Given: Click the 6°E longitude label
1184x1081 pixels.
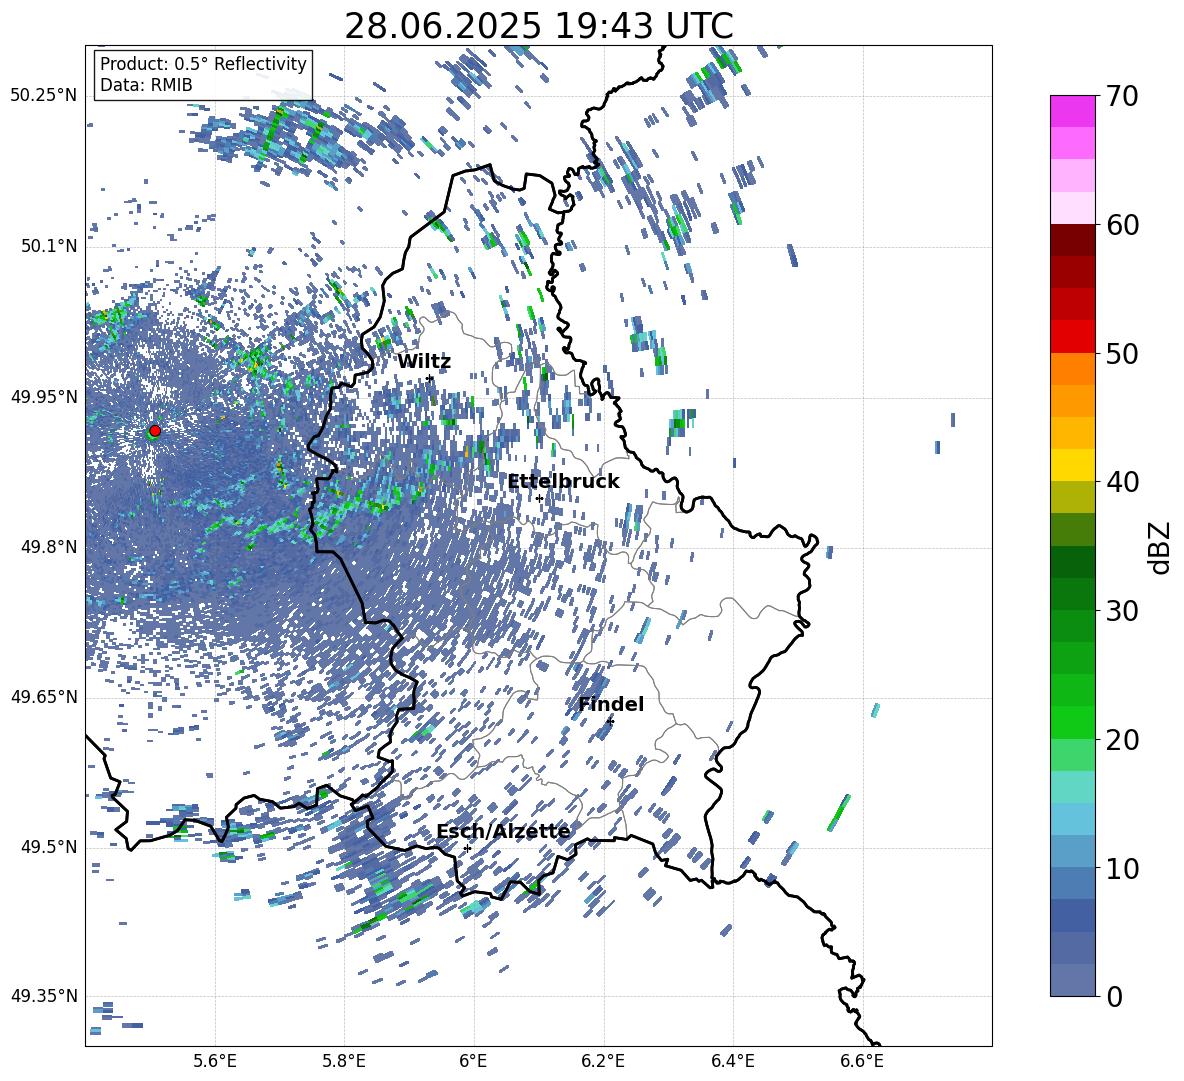Looking at the screenshot, I should coord(473,1061).
